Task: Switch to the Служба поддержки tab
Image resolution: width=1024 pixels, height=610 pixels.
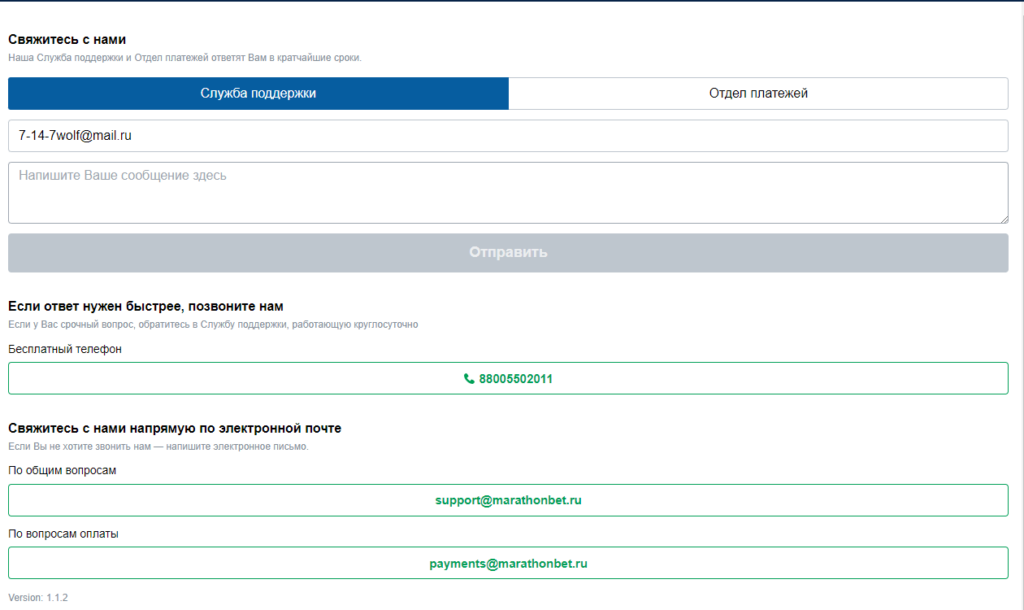Action: [x=258, y=93]
